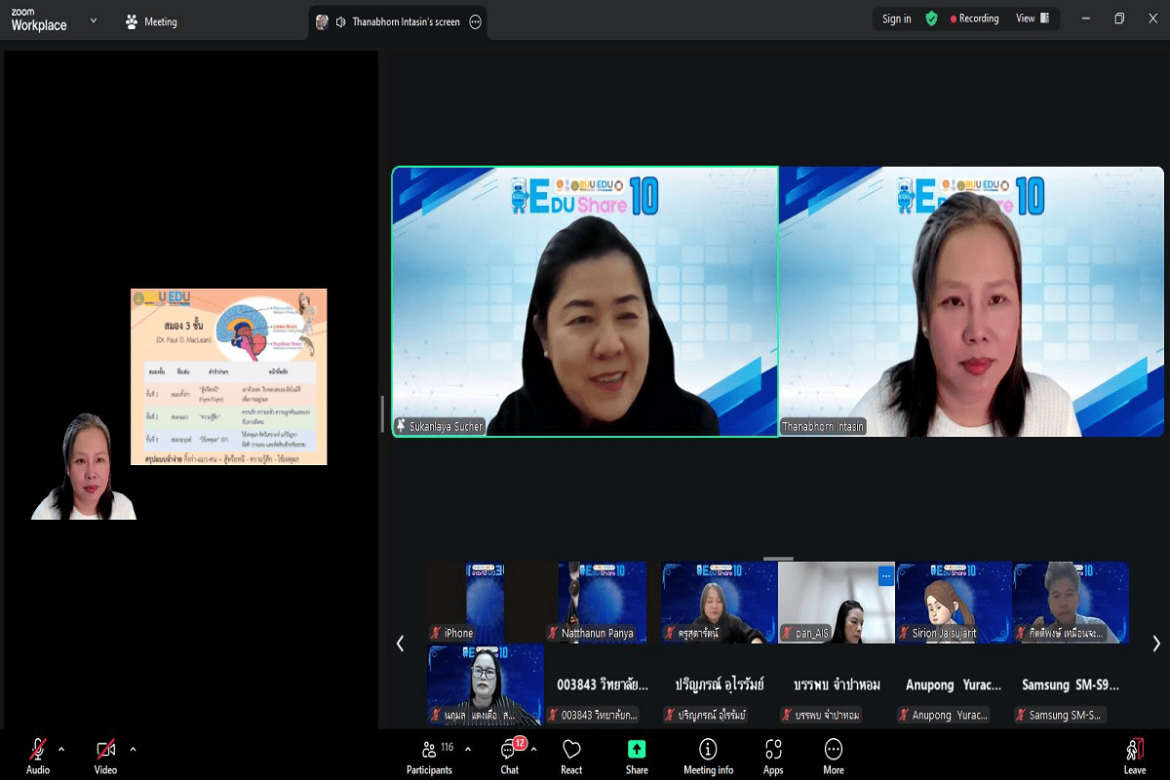Open the More options menu

click(833, 755)
